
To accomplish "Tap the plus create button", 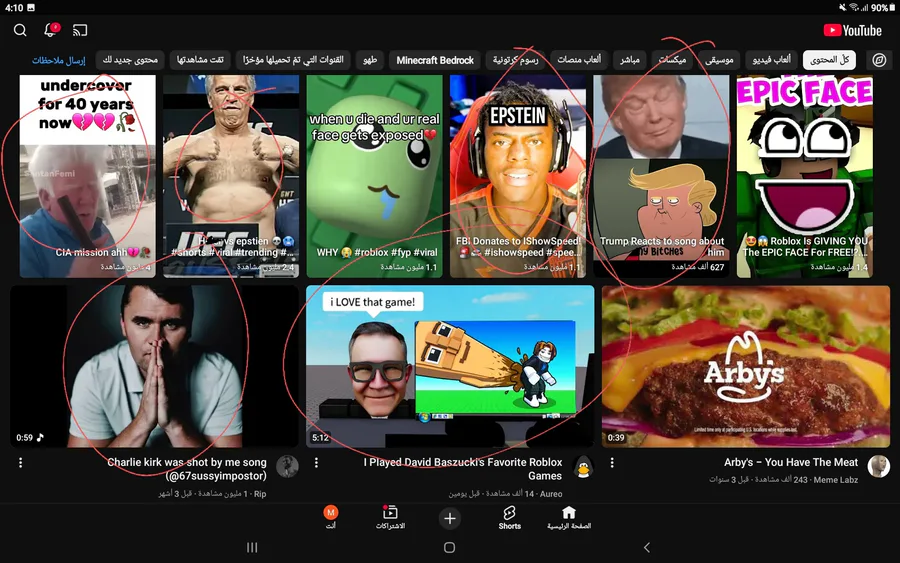I will pyautogui.click(x=449, y=519).
